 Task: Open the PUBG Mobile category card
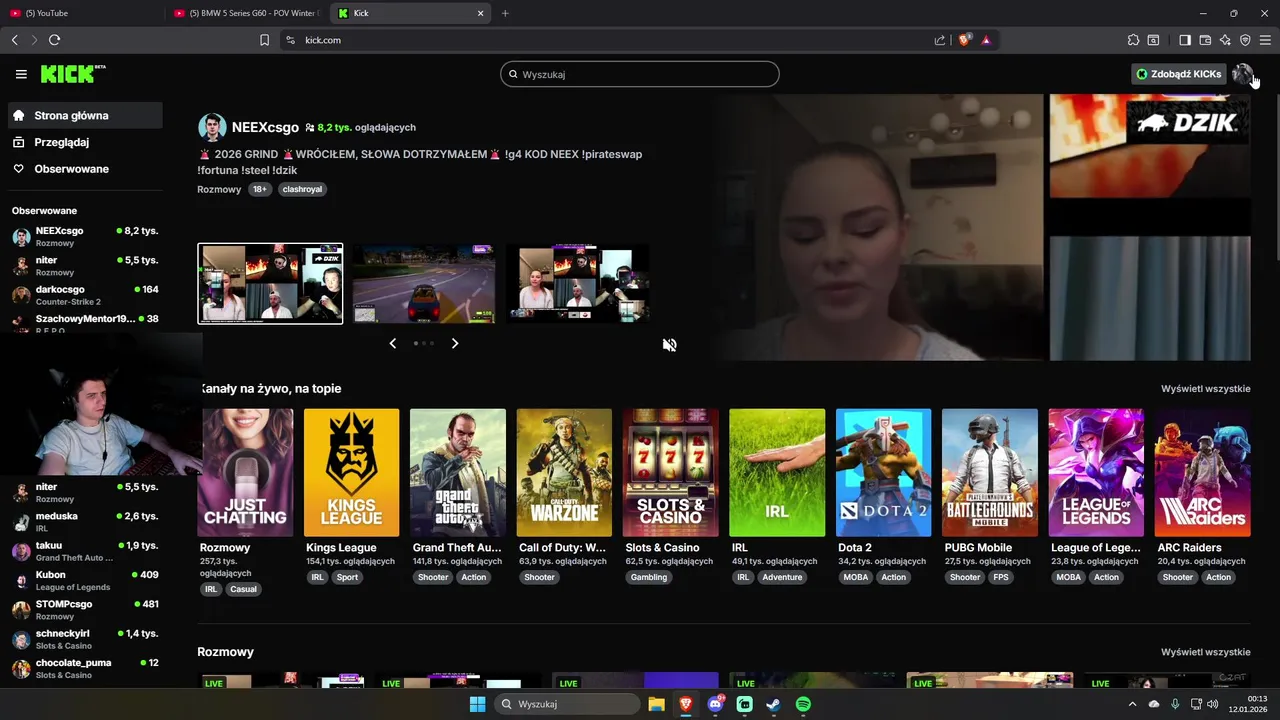click(x=990, y=473)
